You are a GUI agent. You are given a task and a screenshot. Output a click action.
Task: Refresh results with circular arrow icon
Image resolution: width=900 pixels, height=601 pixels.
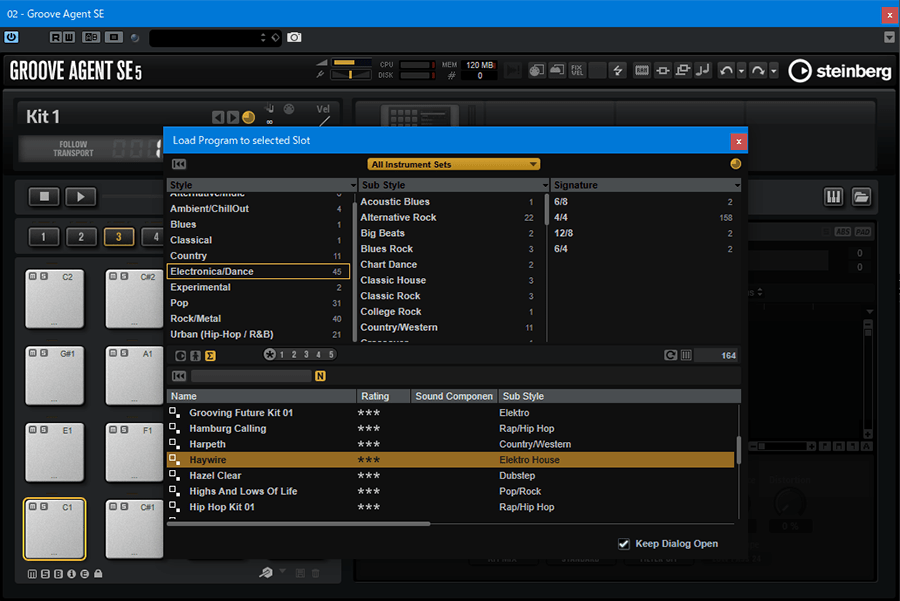coord(670,355)
